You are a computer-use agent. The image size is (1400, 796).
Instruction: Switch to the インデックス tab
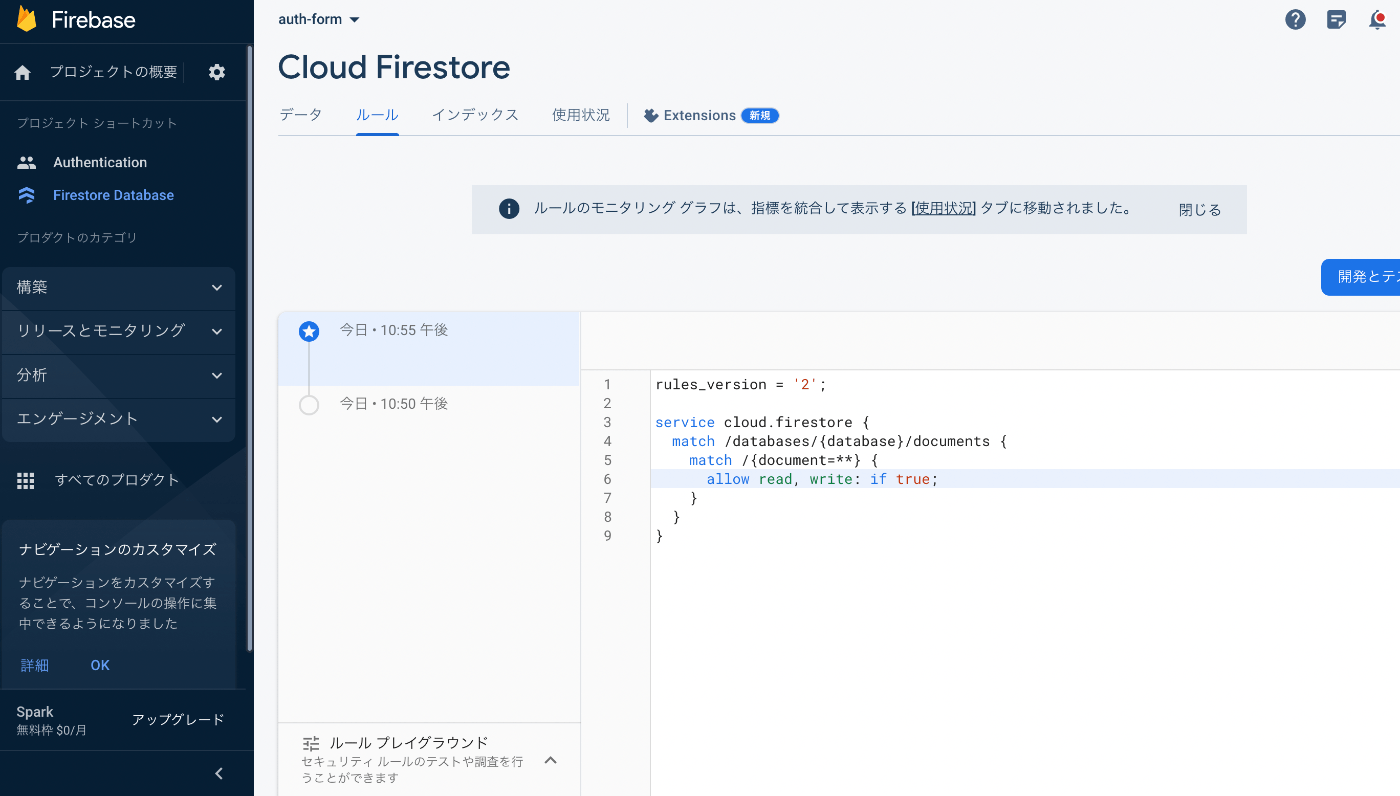(475, 115)
